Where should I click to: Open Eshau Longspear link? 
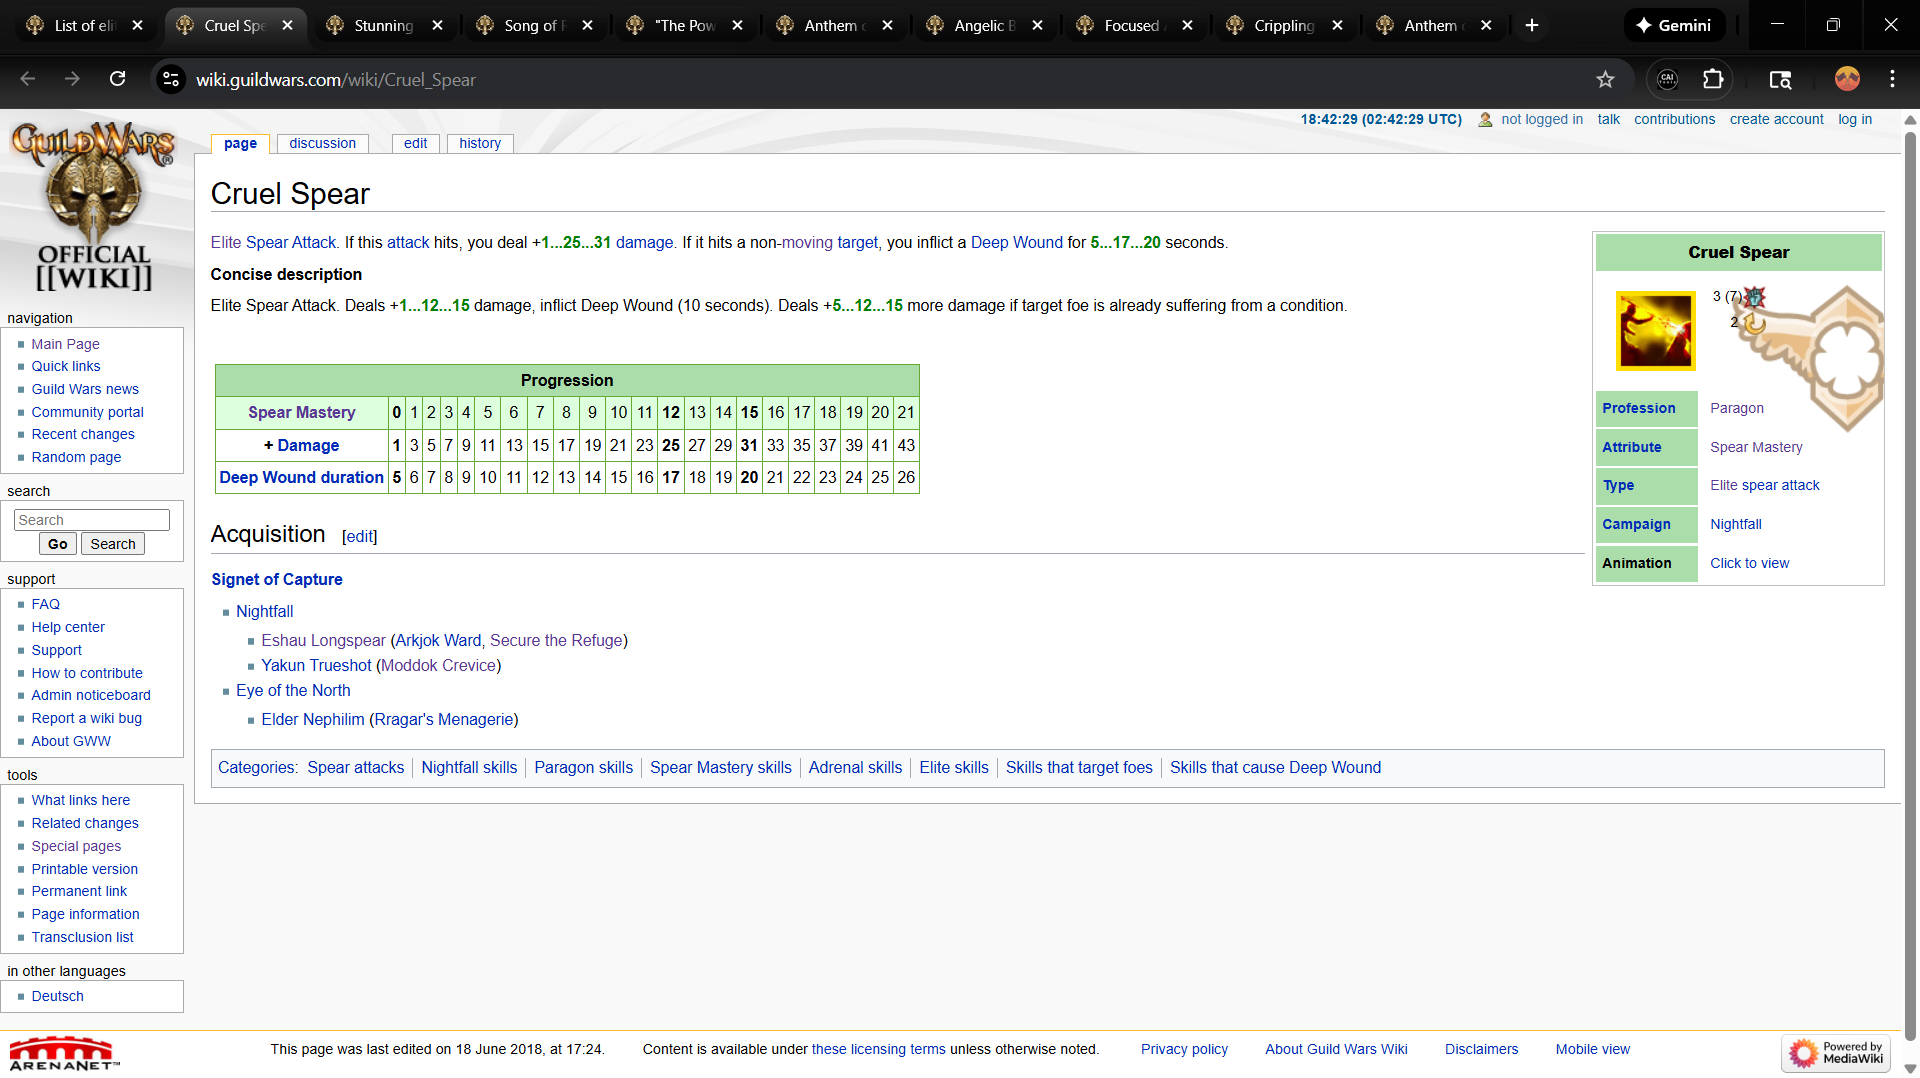323,640
